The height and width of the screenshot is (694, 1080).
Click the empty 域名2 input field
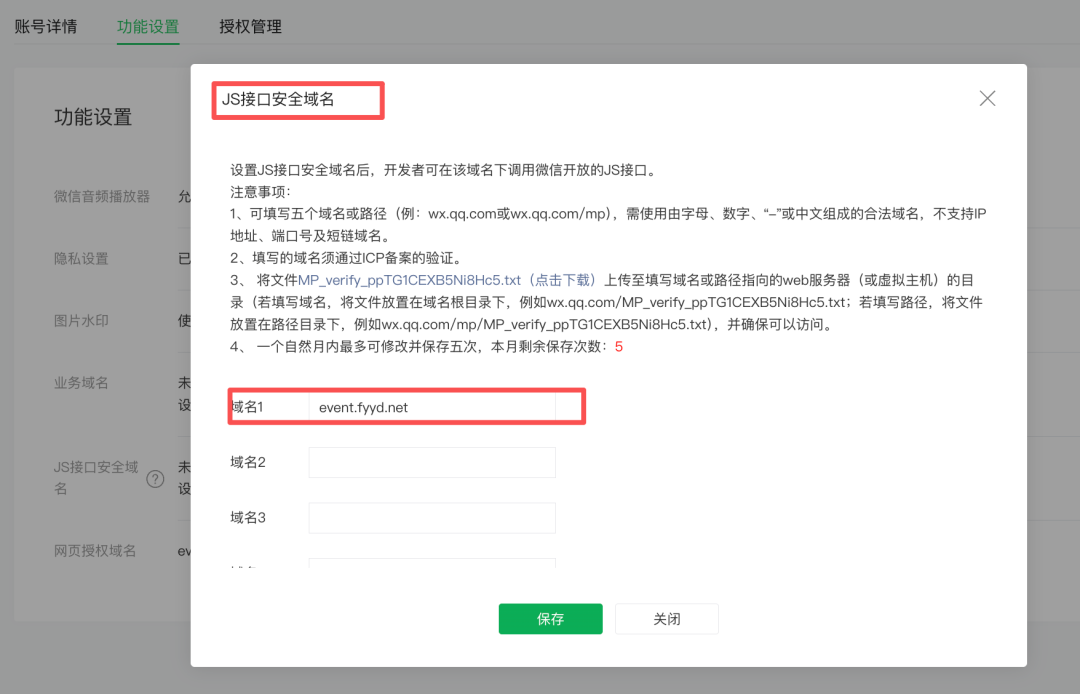point(432,463)
